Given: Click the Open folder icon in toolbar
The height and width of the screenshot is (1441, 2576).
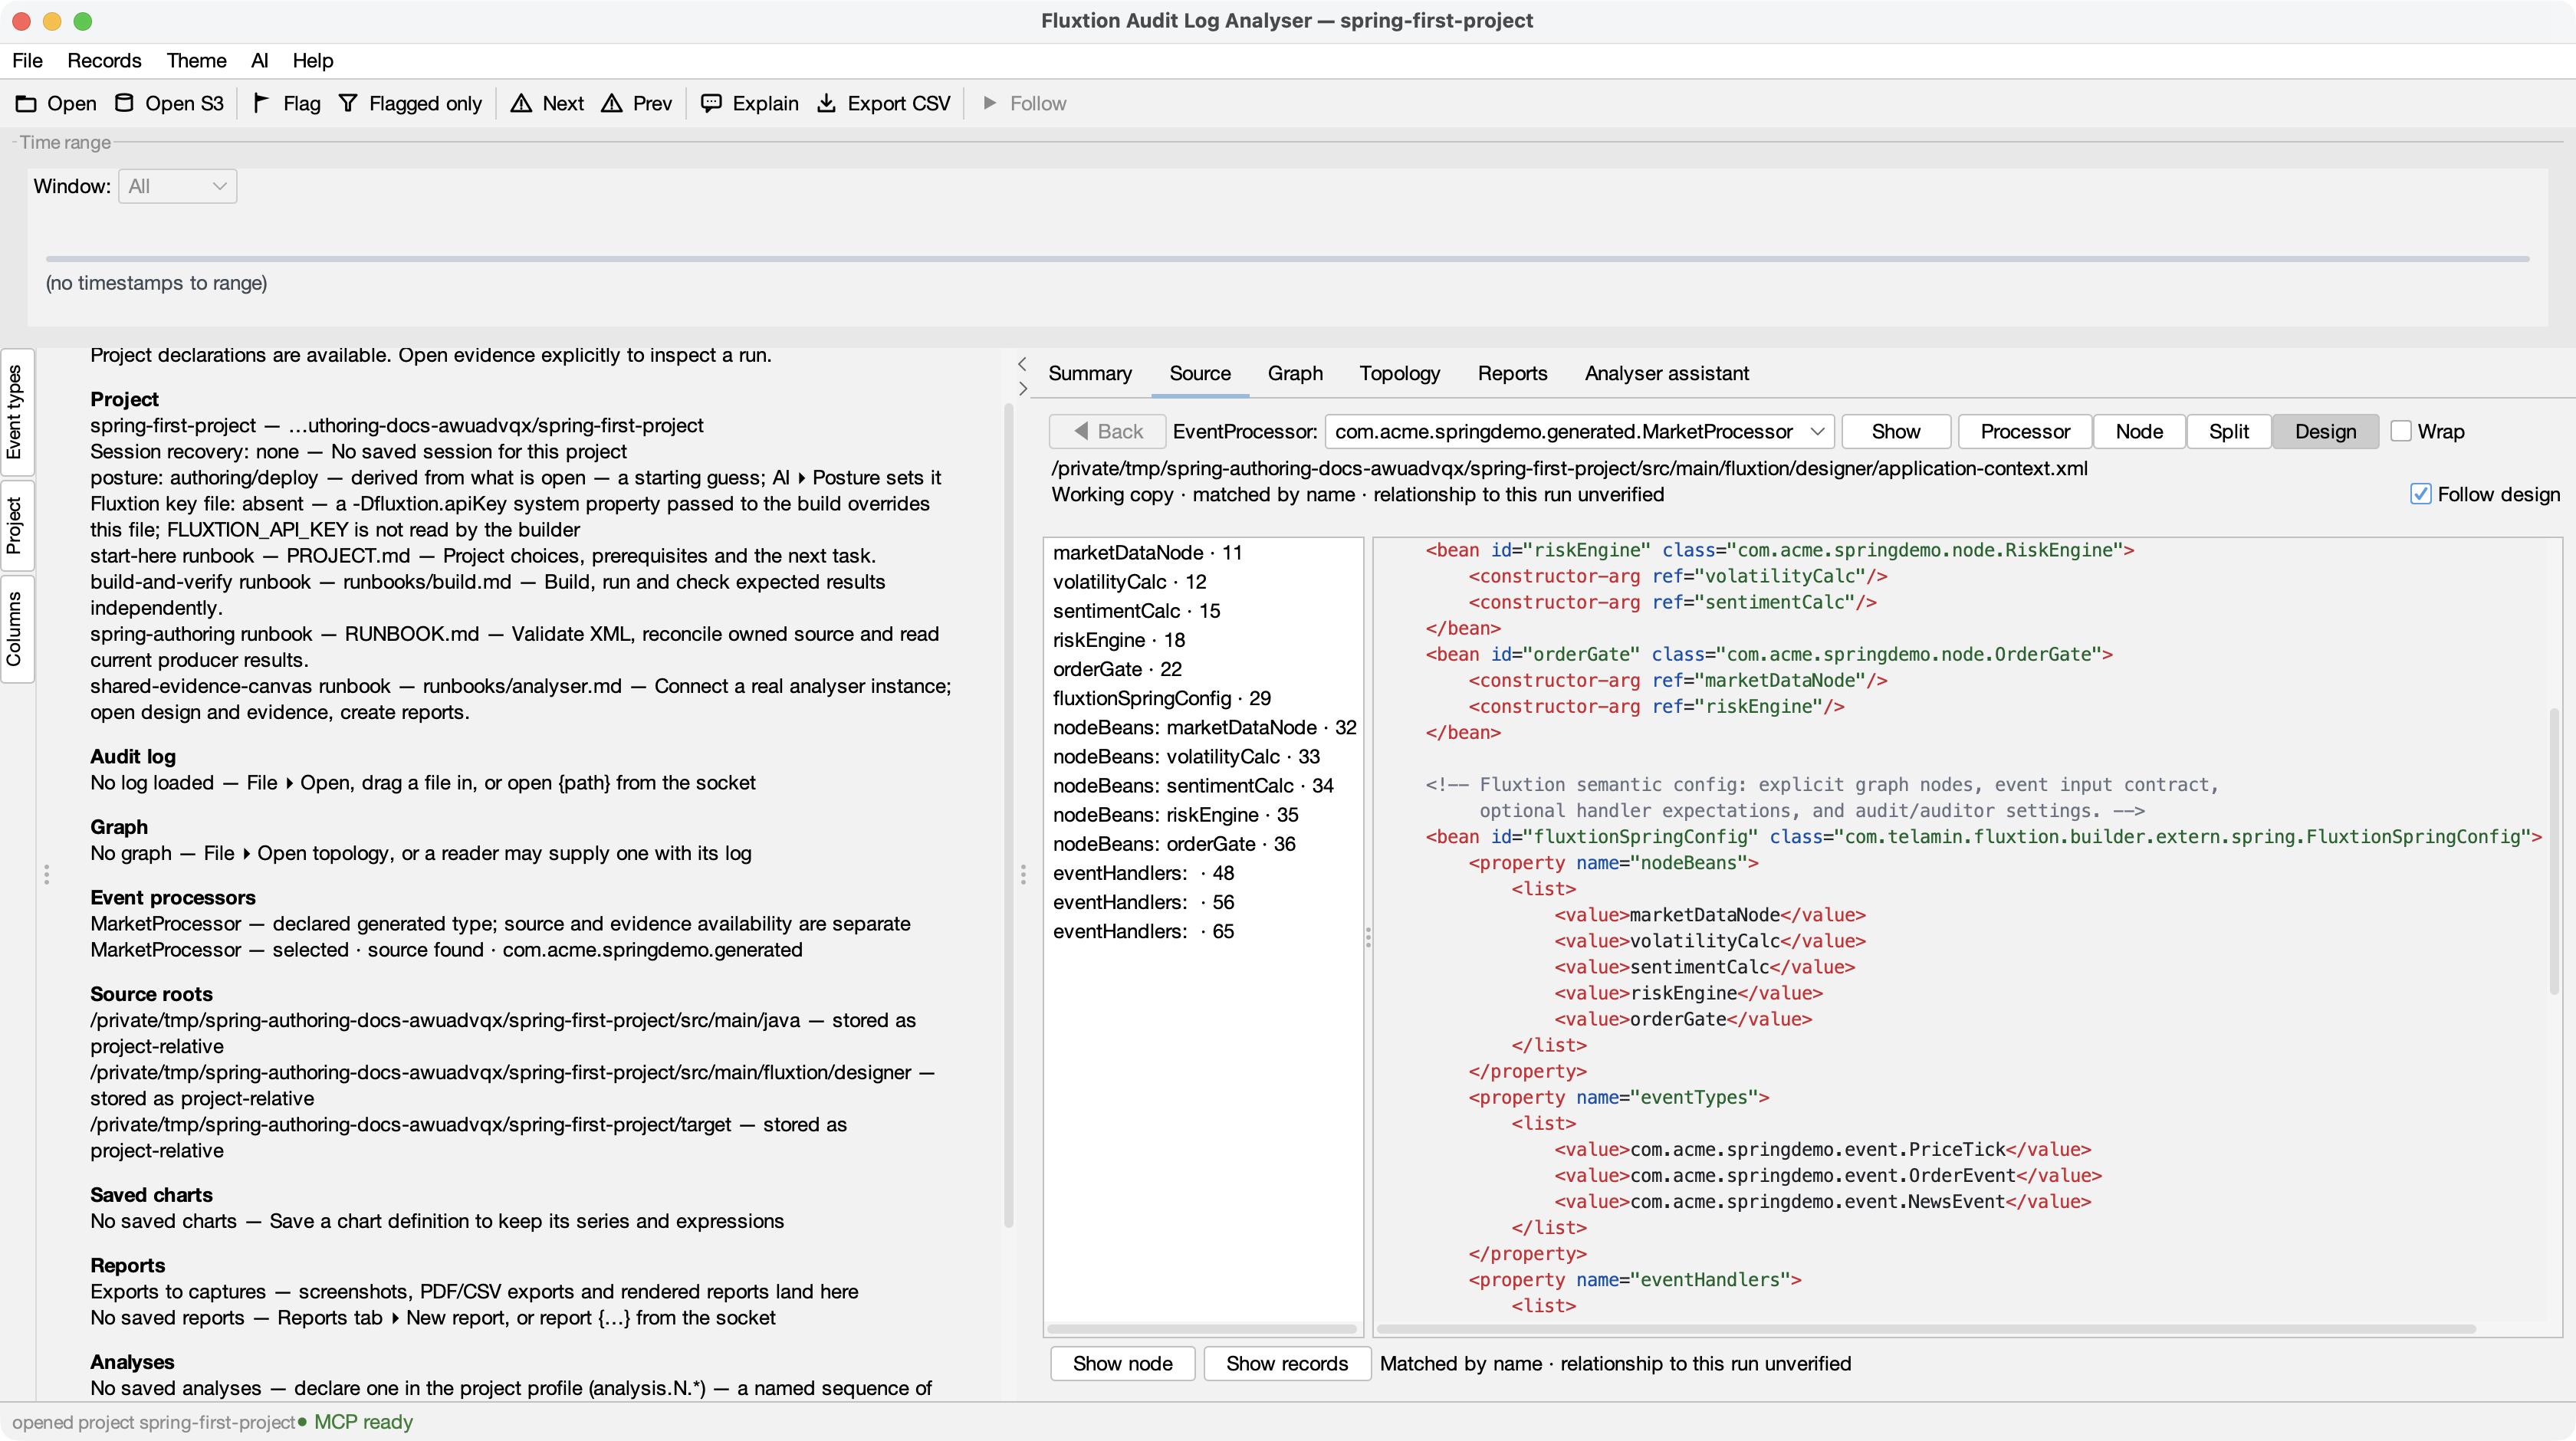Looking at the screenshot, I should tap(26, 103).
